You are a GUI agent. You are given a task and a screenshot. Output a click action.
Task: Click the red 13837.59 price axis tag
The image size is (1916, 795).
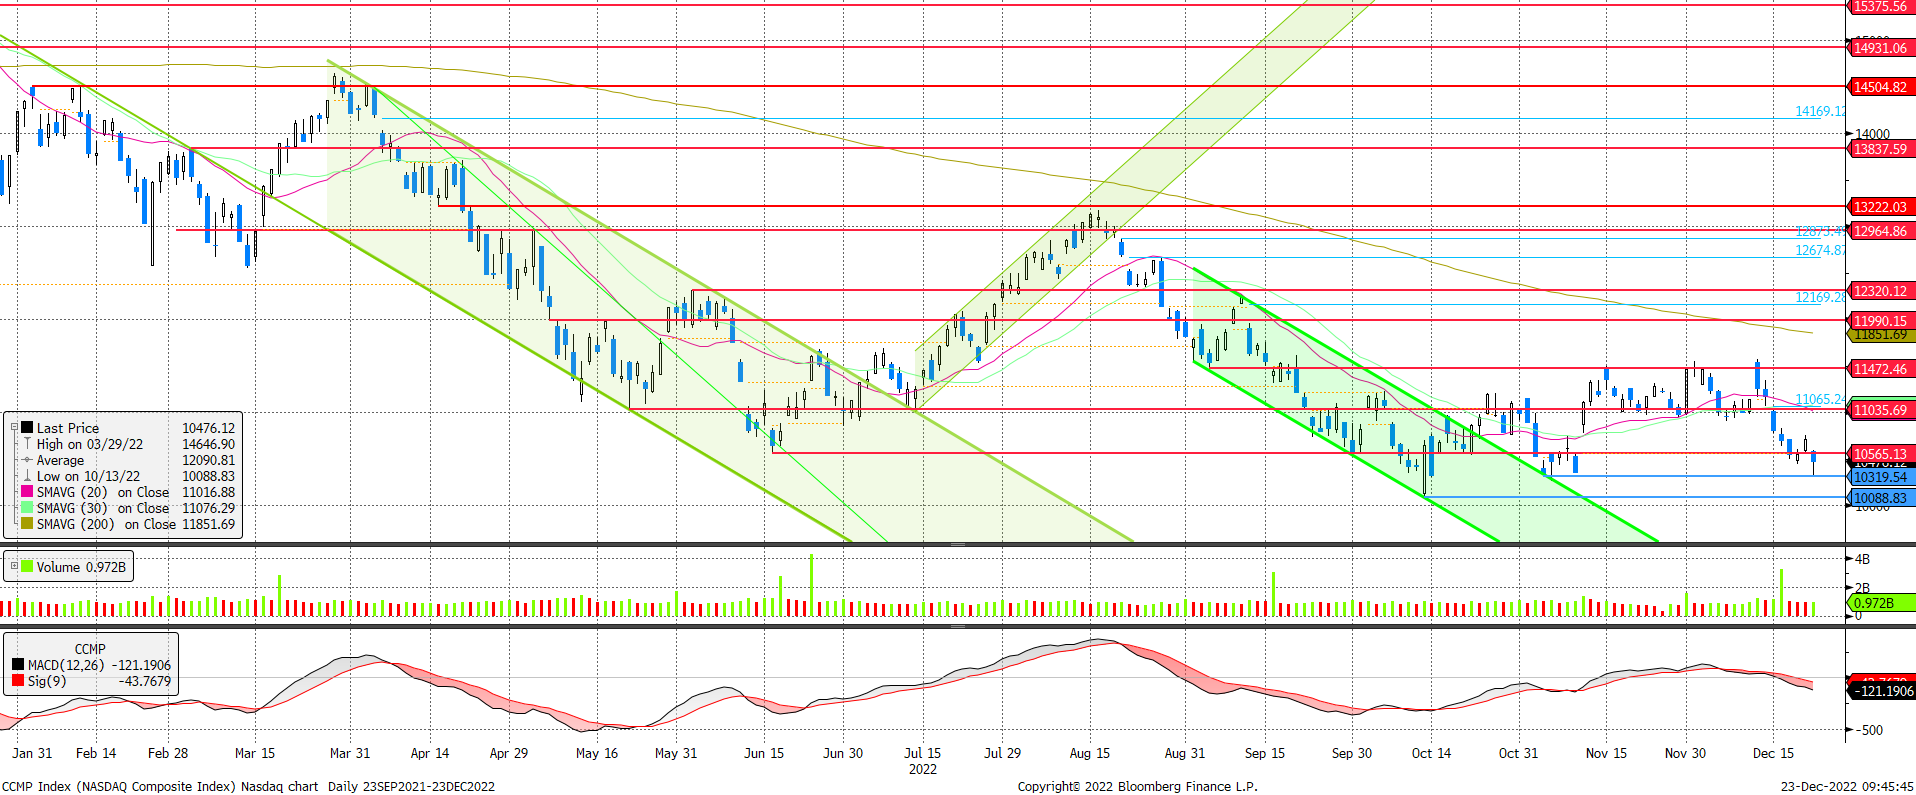1880,149
